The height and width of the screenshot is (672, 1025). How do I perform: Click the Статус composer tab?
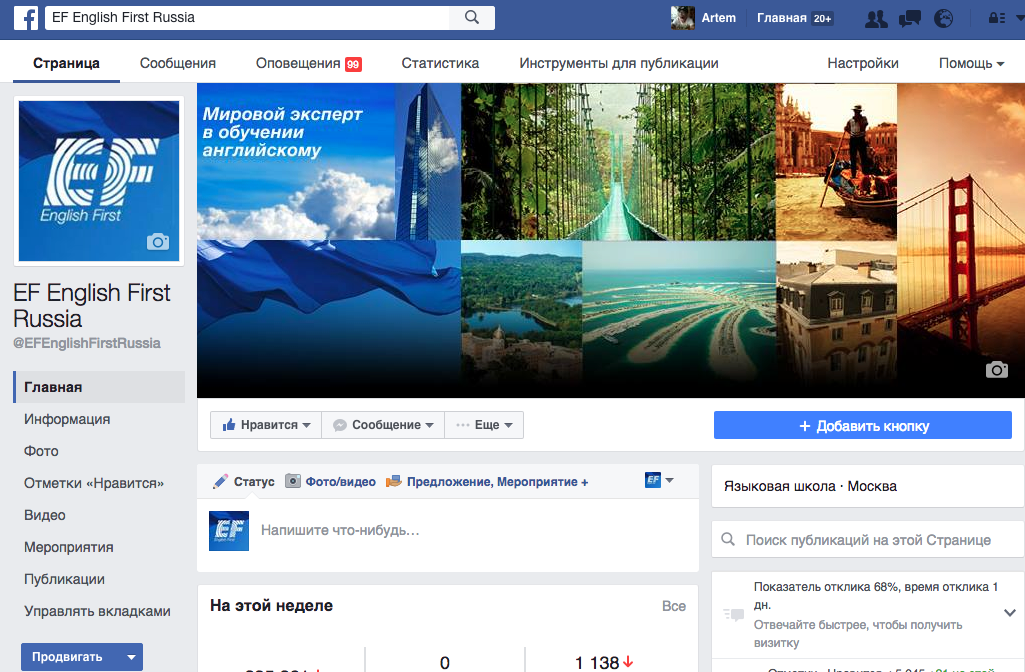[x=254, y=482]
